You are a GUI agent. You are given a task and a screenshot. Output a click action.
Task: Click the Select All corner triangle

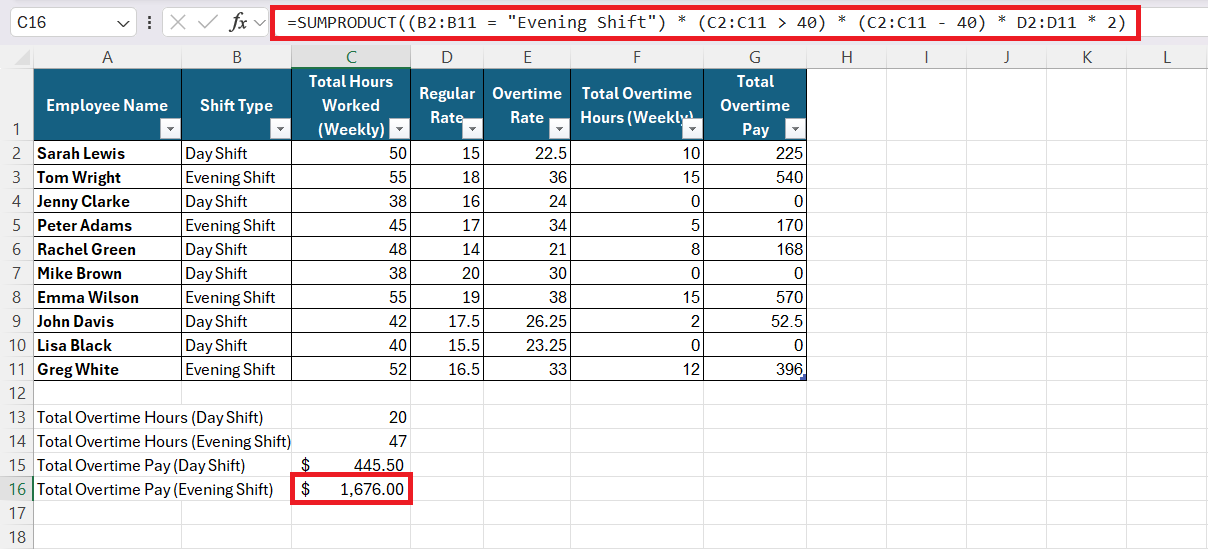click(24, 58)
